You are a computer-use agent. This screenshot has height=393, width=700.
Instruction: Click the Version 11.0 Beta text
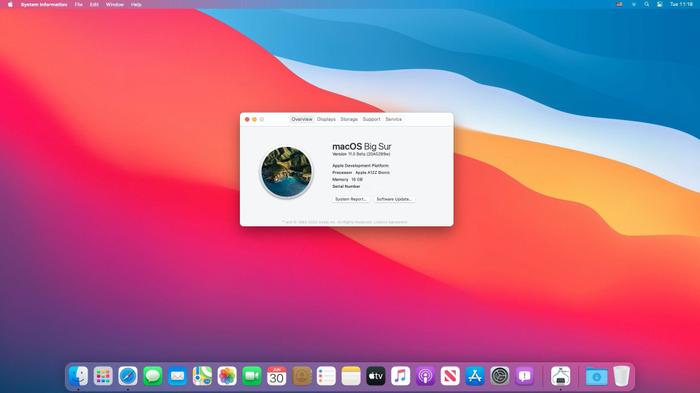tap(361, 154)
